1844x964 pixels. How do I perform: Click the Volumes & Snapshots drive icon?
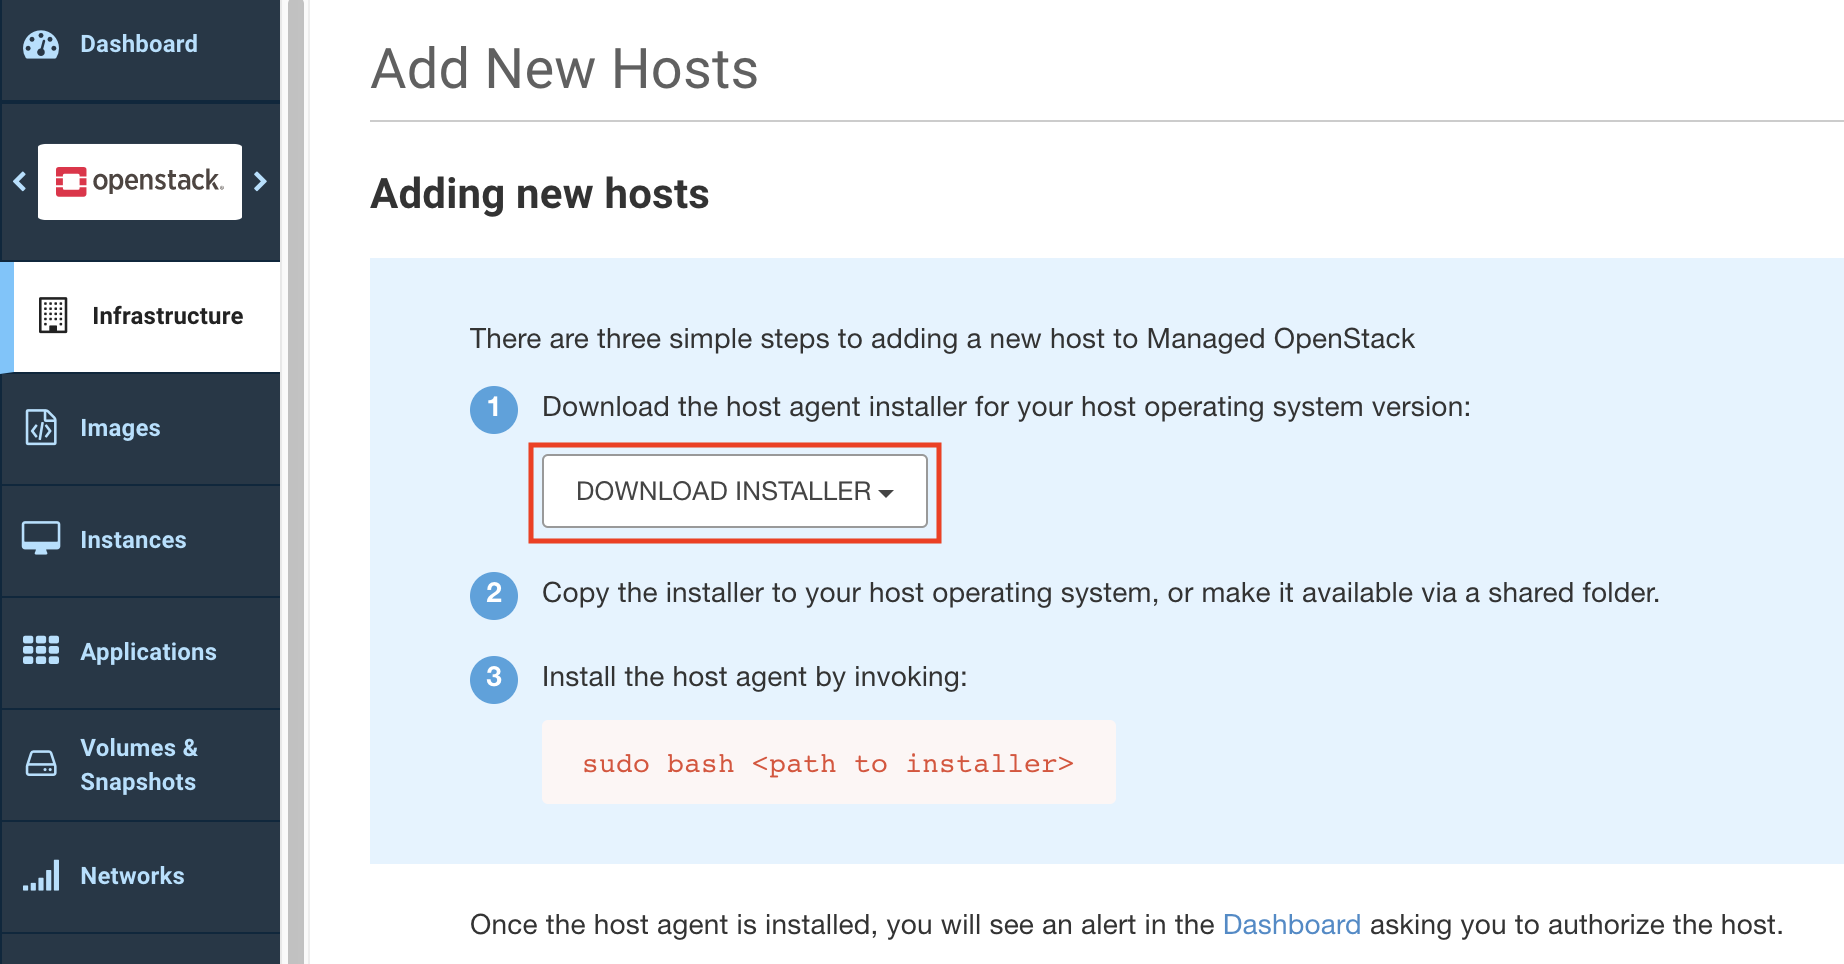41,764
